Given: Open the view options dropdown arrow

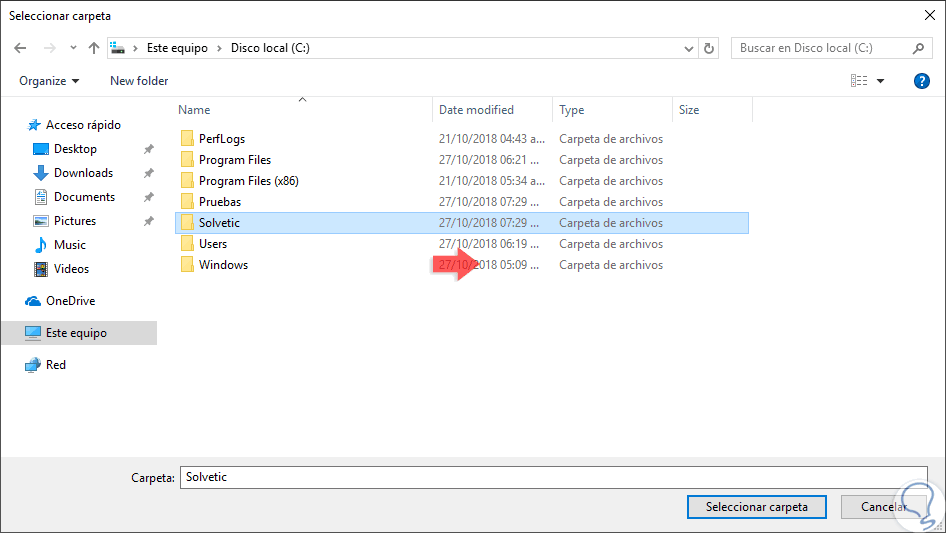Looking at the screenshot, I should click(881, 81).
